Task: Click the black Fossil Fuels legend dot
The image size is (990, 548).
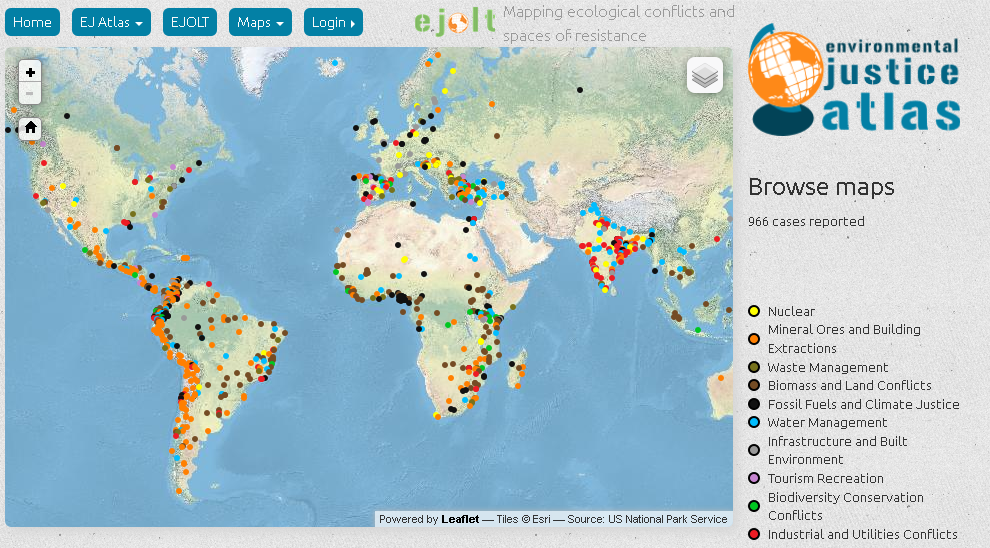Action: click(754, 404)
